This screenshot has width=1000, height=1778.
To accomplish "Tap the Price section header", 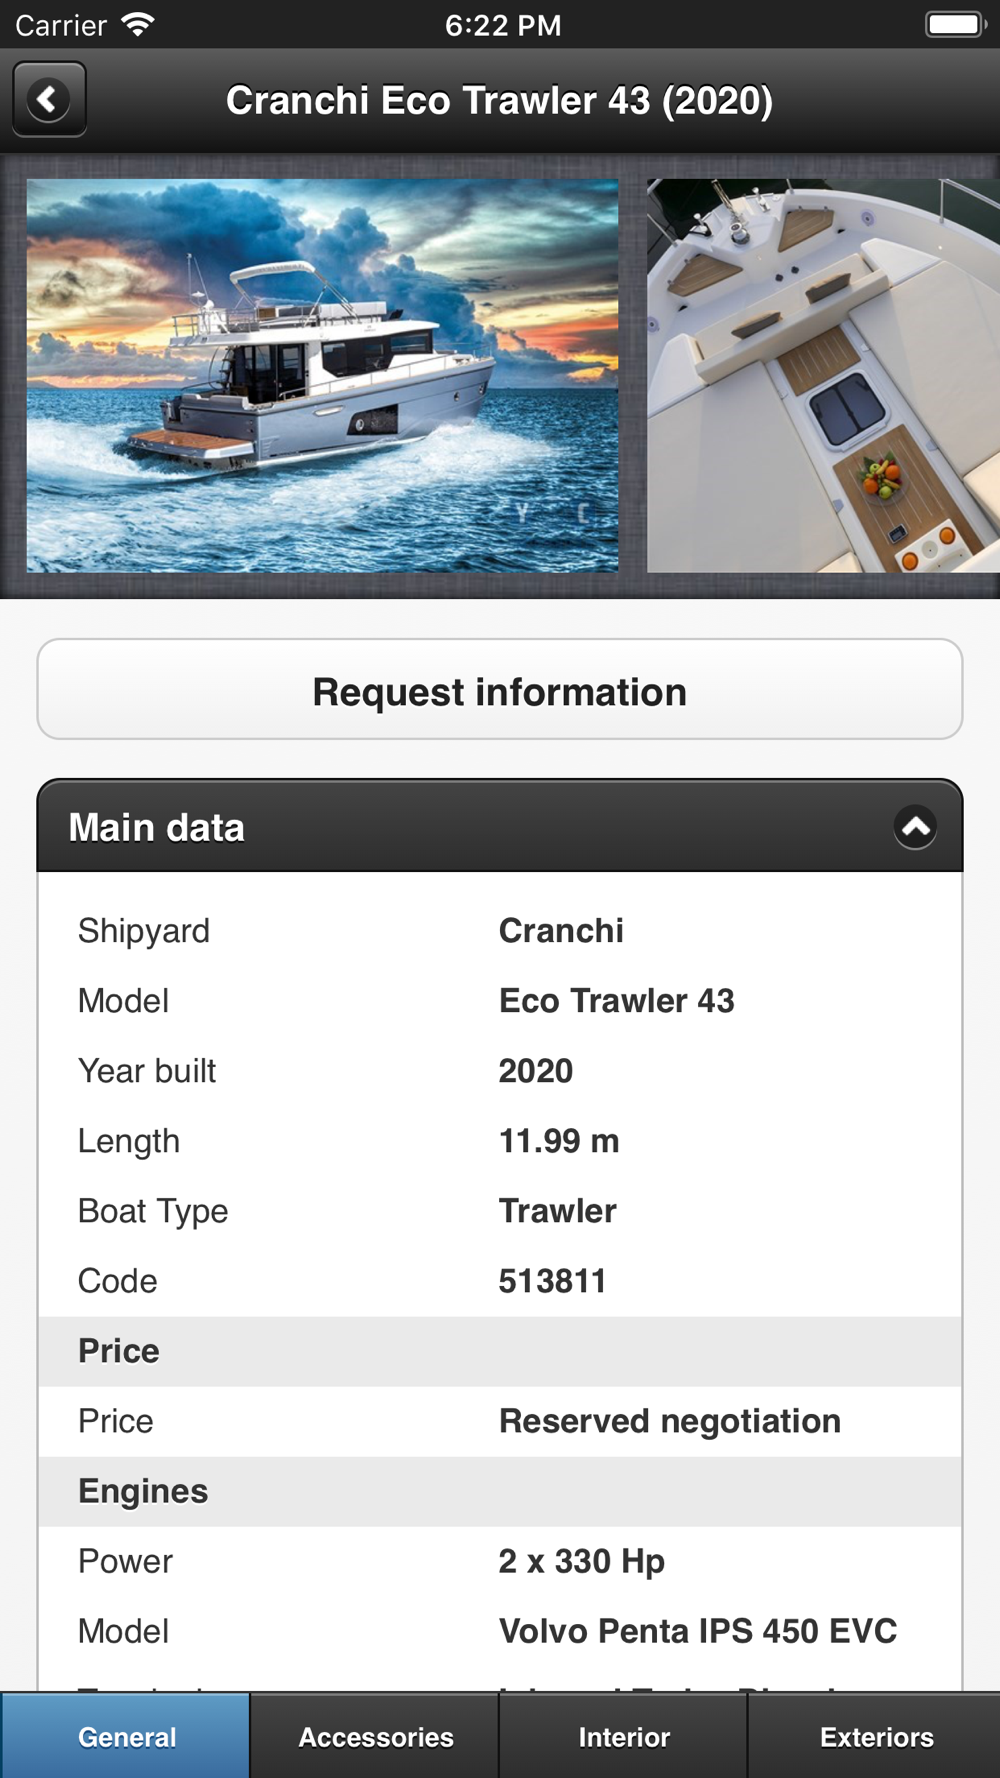I will [x=119, y=1351].
